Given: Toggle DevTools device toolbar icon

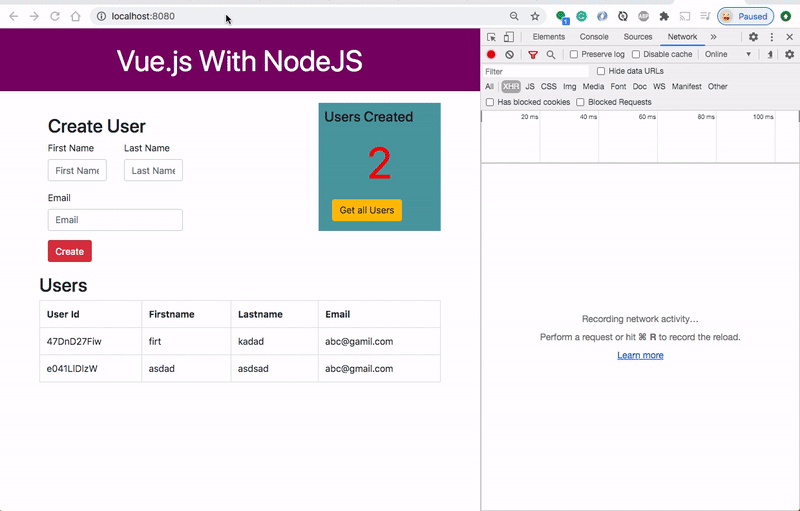Looking at the screenshot, I should [509, 37].
